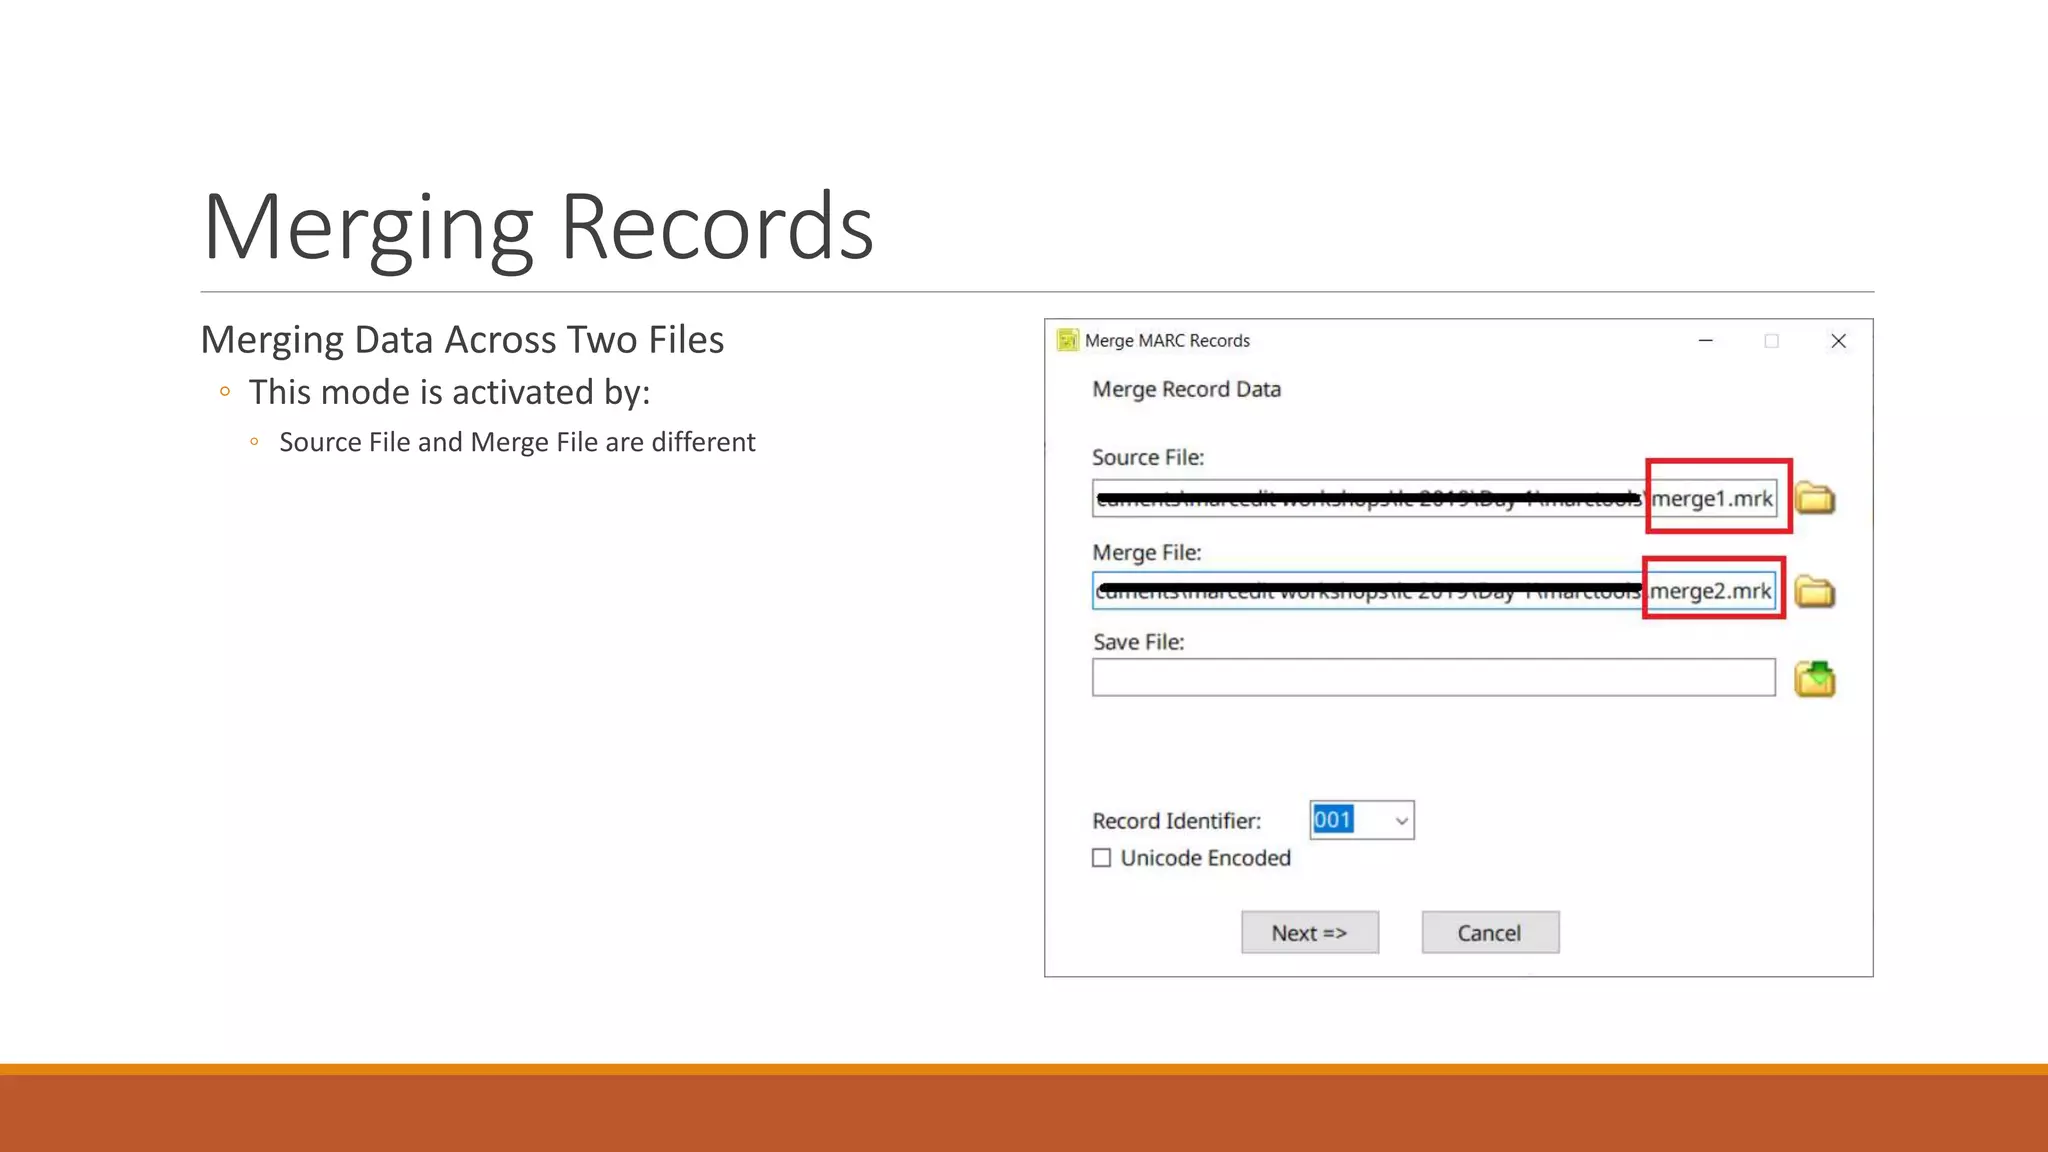Click the Record Identifier label

point(1176,821)
